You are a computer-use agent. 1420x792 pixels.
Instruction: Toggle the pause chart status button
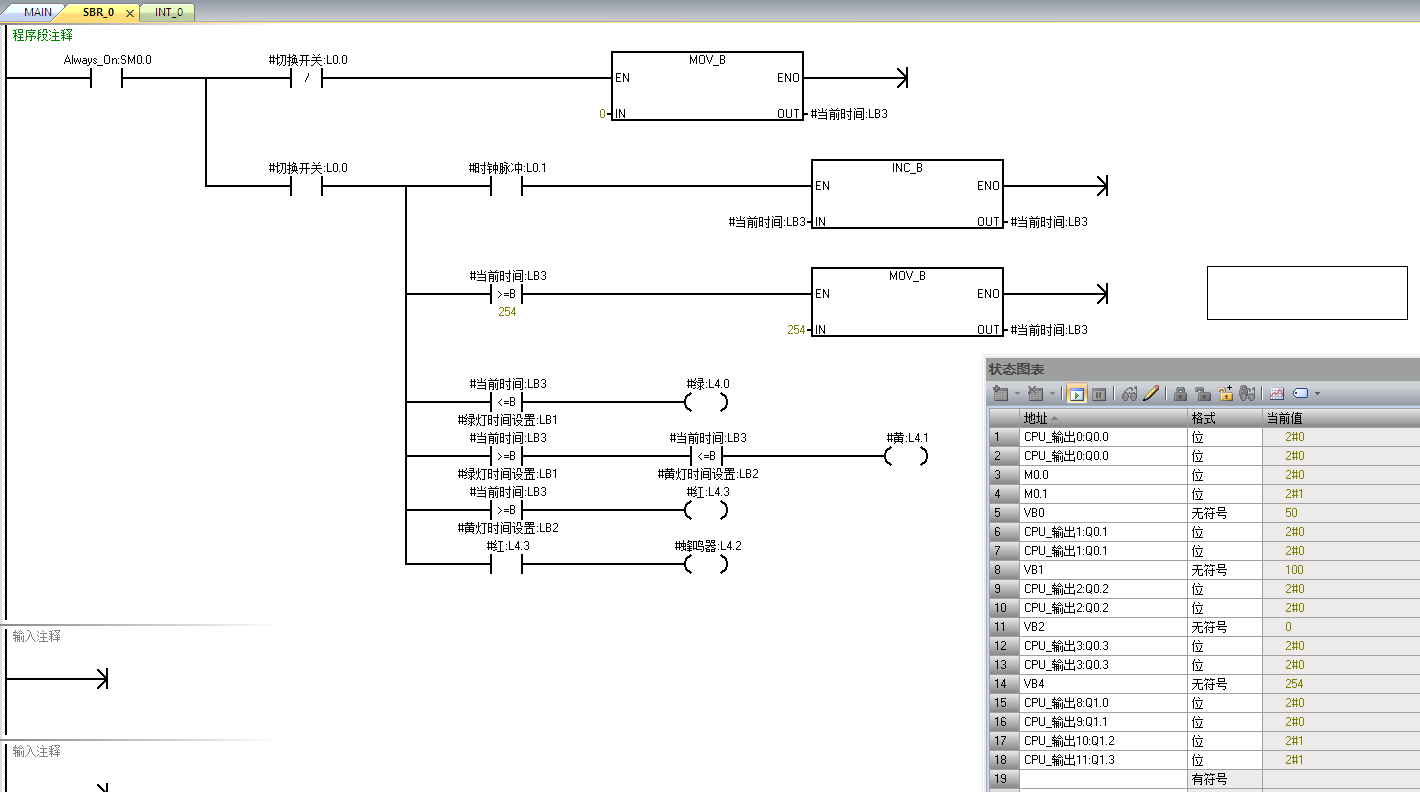[1098, 394]
